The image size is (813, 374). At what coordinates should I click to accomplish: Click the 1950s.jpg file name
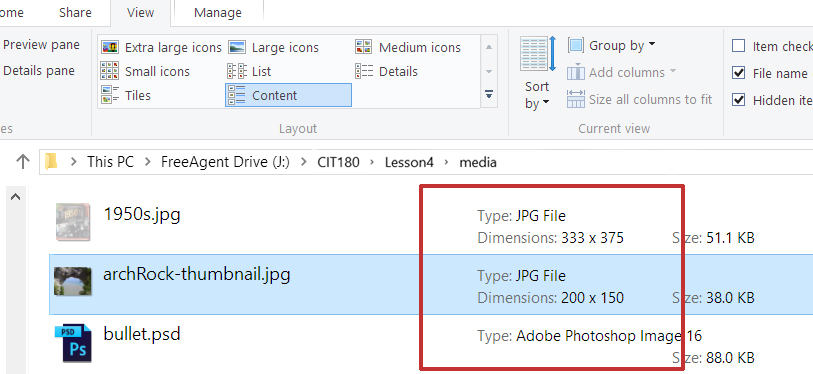point(142,214)
